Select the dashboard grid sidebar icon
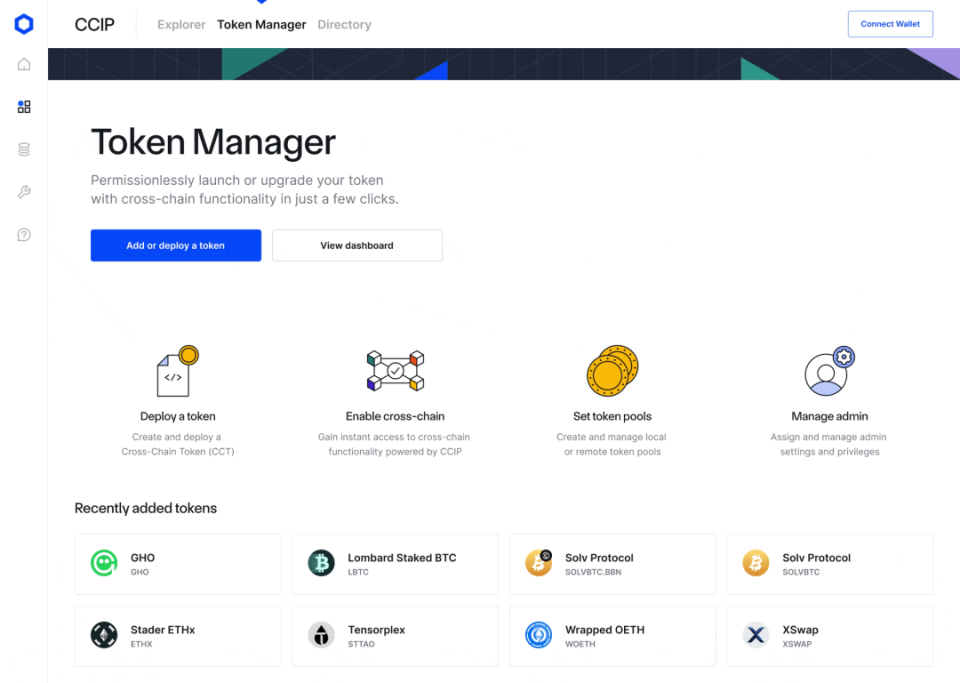Viewport: 960px width, 683px height. [24, 107]
